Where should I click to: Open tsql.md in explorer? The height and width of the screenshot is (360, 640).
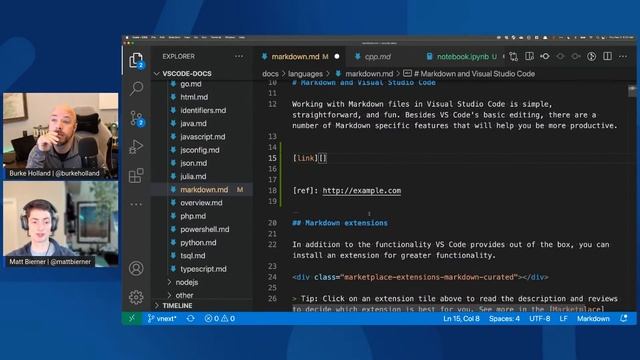click(193, 256)
